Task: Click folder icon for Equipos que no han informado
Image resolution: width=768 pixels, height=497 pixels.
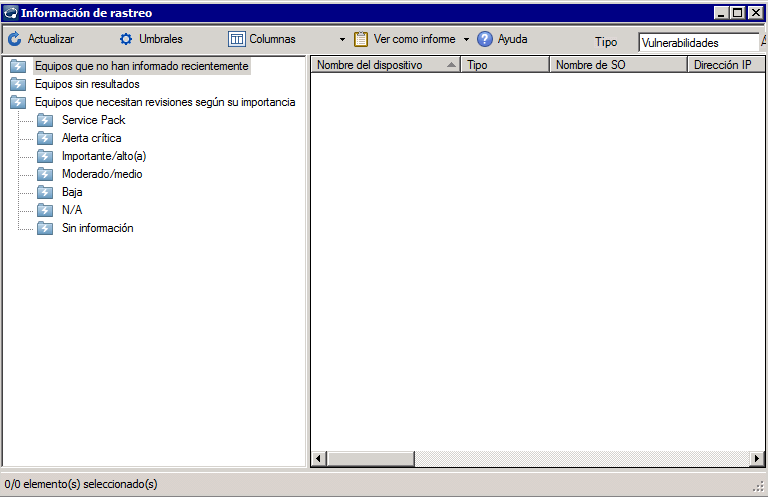Action: pyautogui.click(x=18, y=66)
